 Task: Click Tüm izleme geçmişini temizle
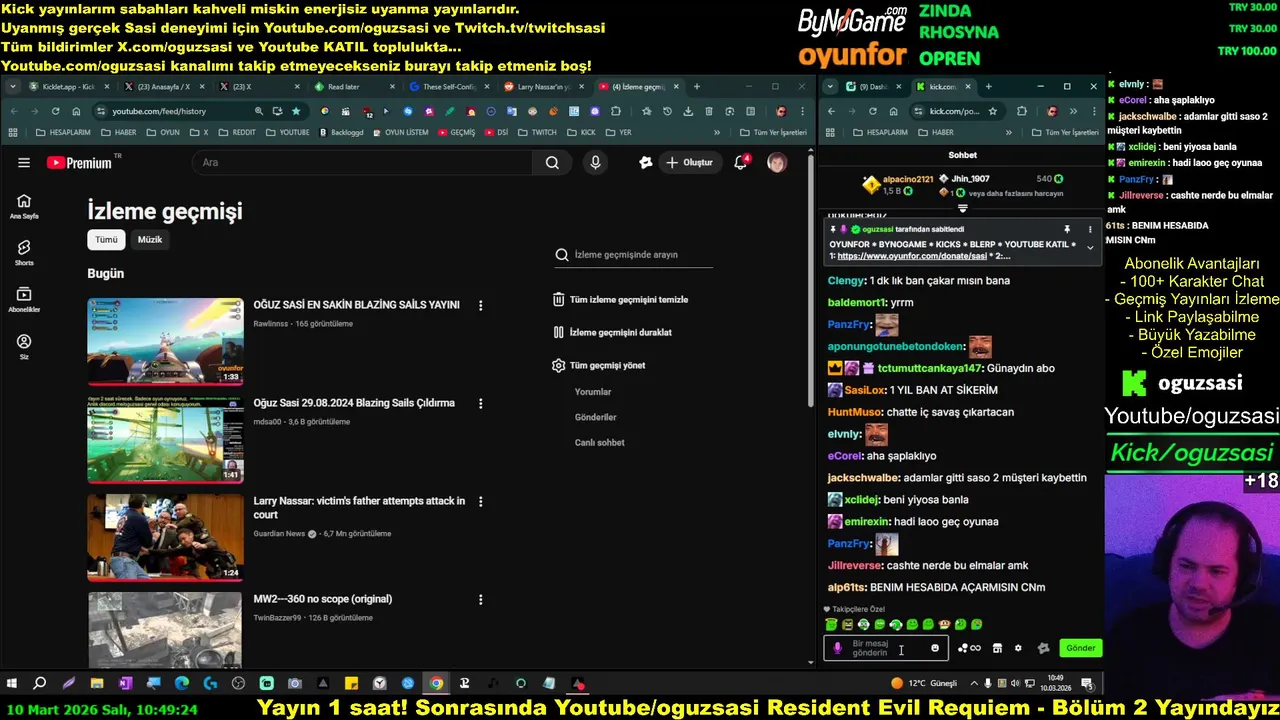pyautogui.click(x=620, y=300)
